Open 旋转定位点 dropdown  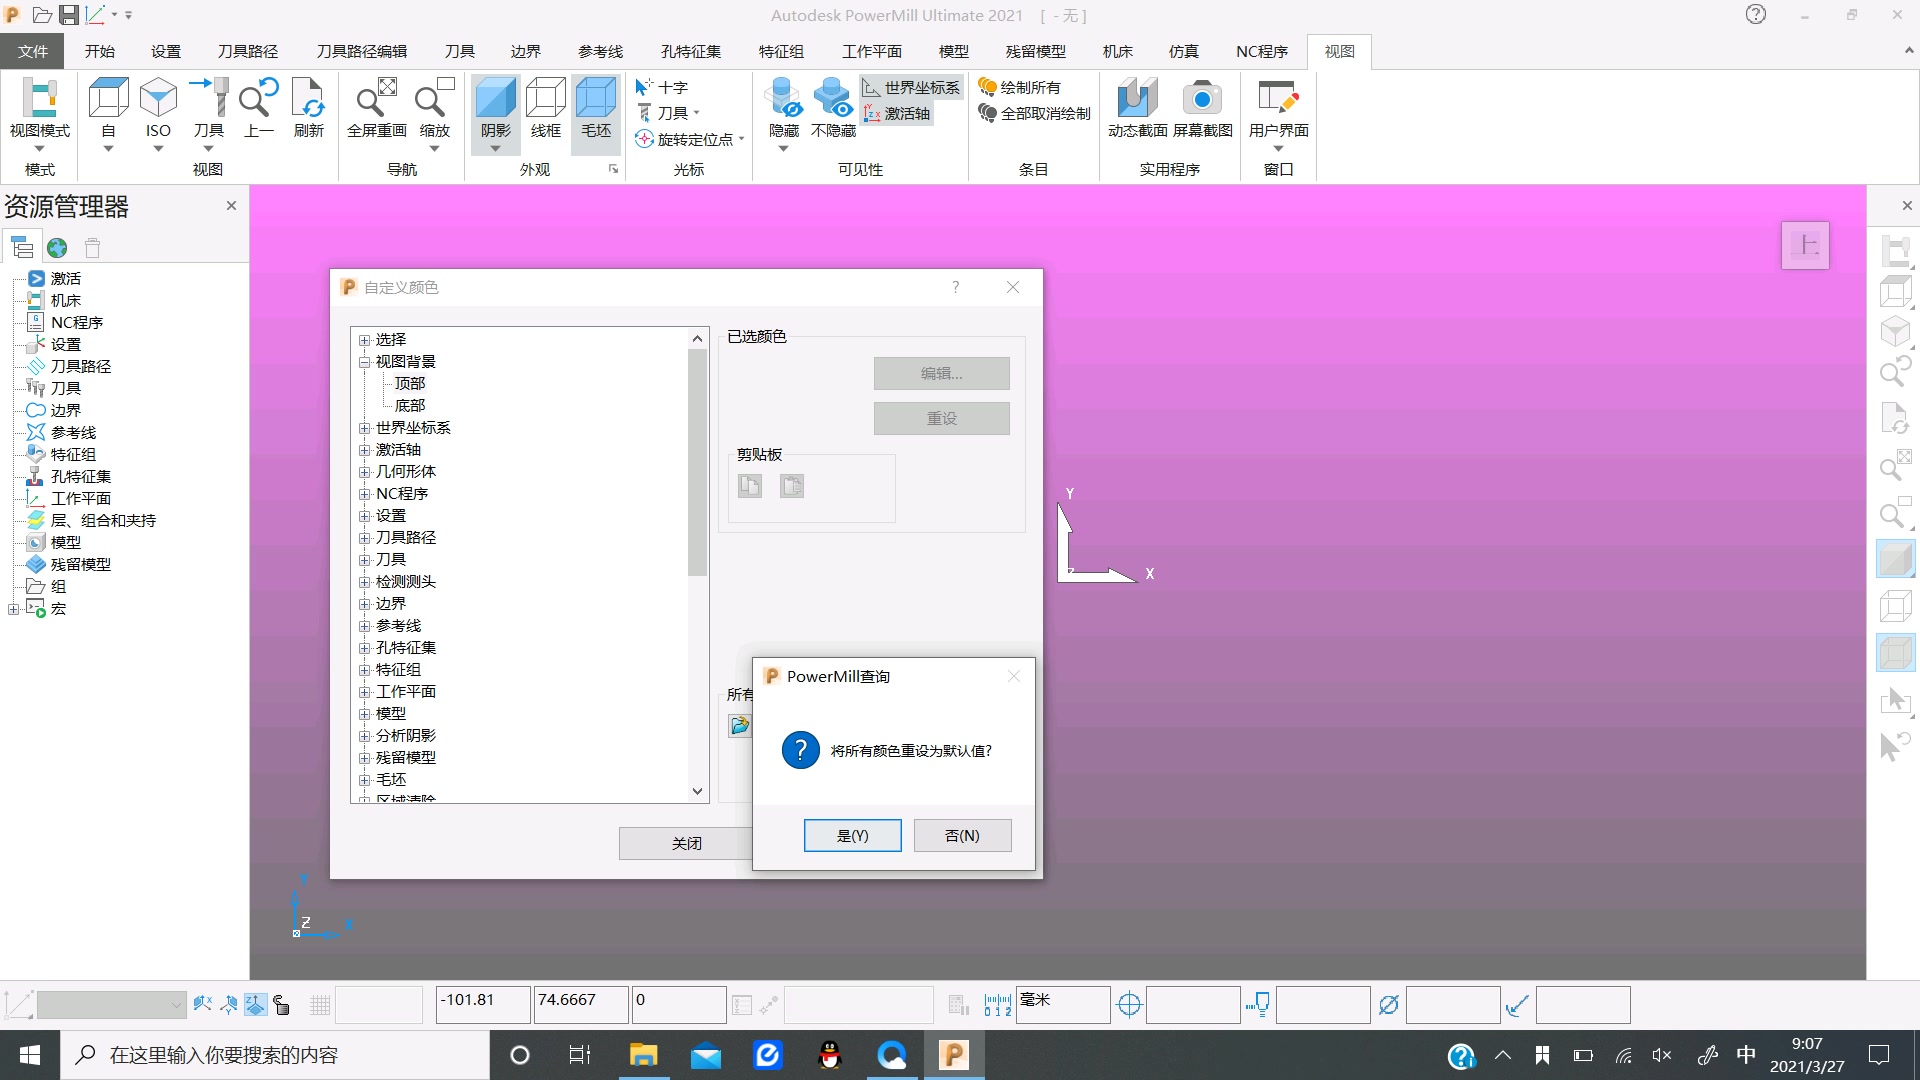coord(742,139)
